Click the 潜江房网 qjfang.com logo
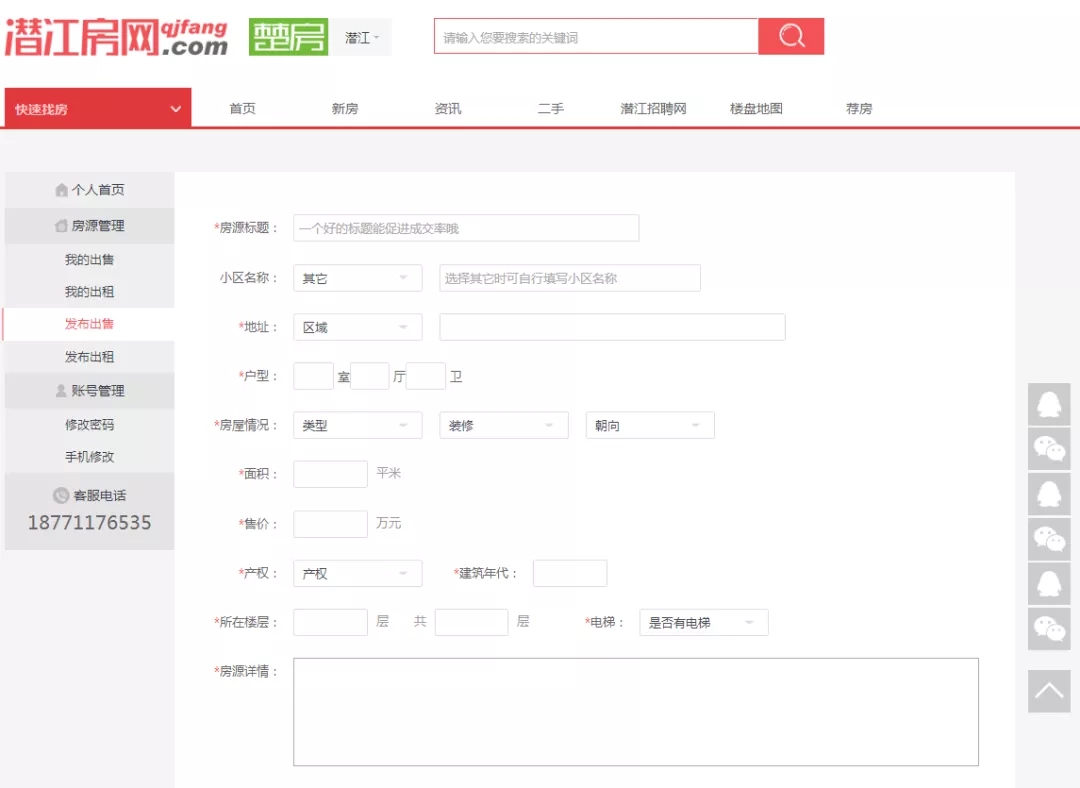Screen dimensions: 1080x788 116,38
